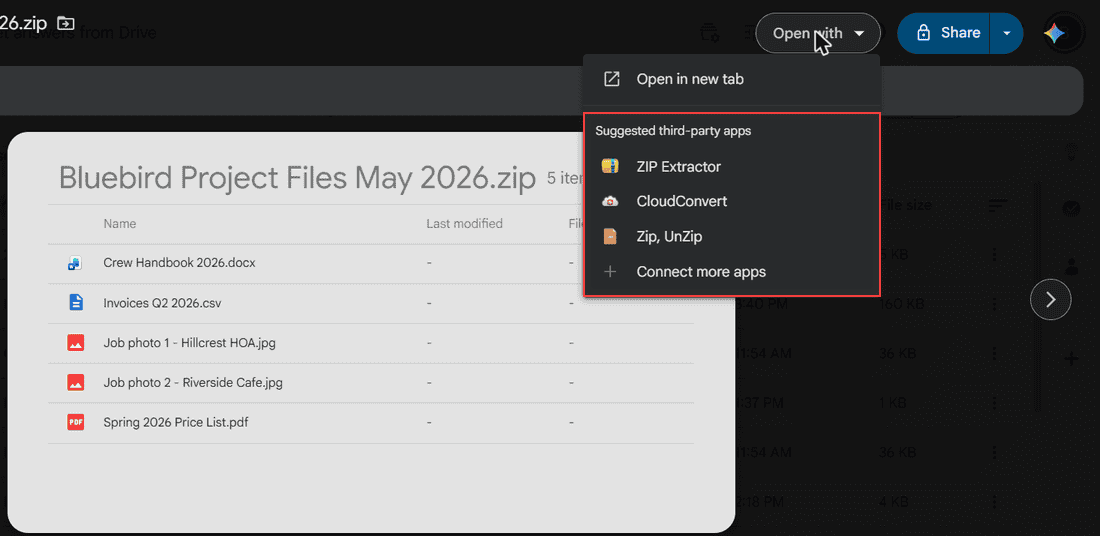Click the document icon for Invoices Q2 2026.csv

tap(75, 302)
